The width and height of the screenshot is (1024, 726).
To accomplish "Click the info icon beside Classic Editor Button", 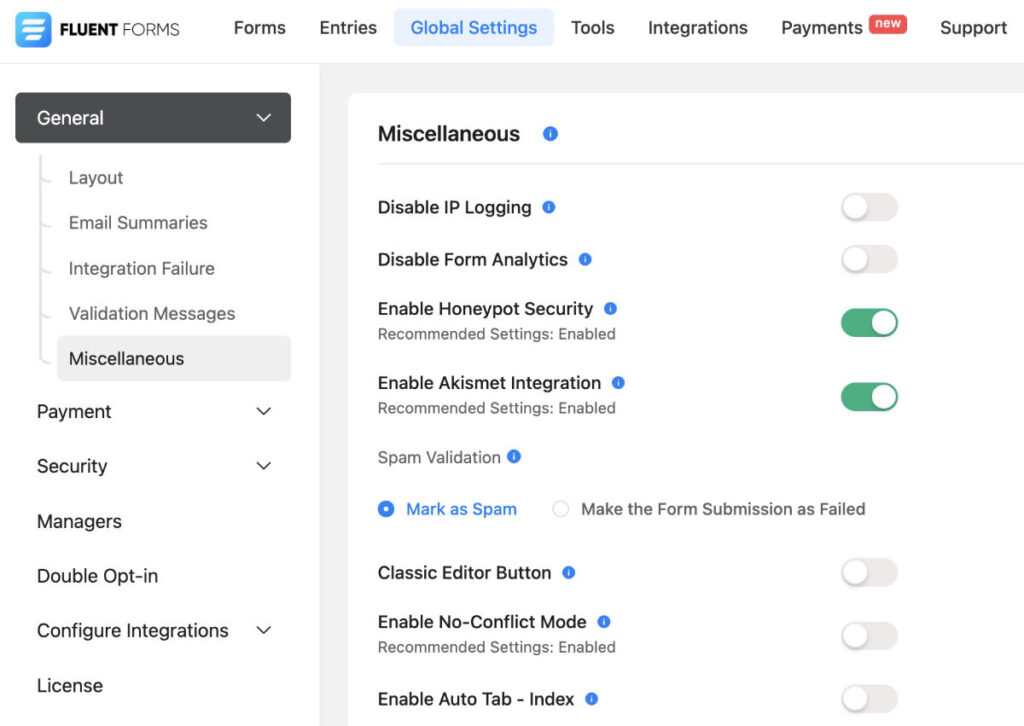I will [568, 571].
